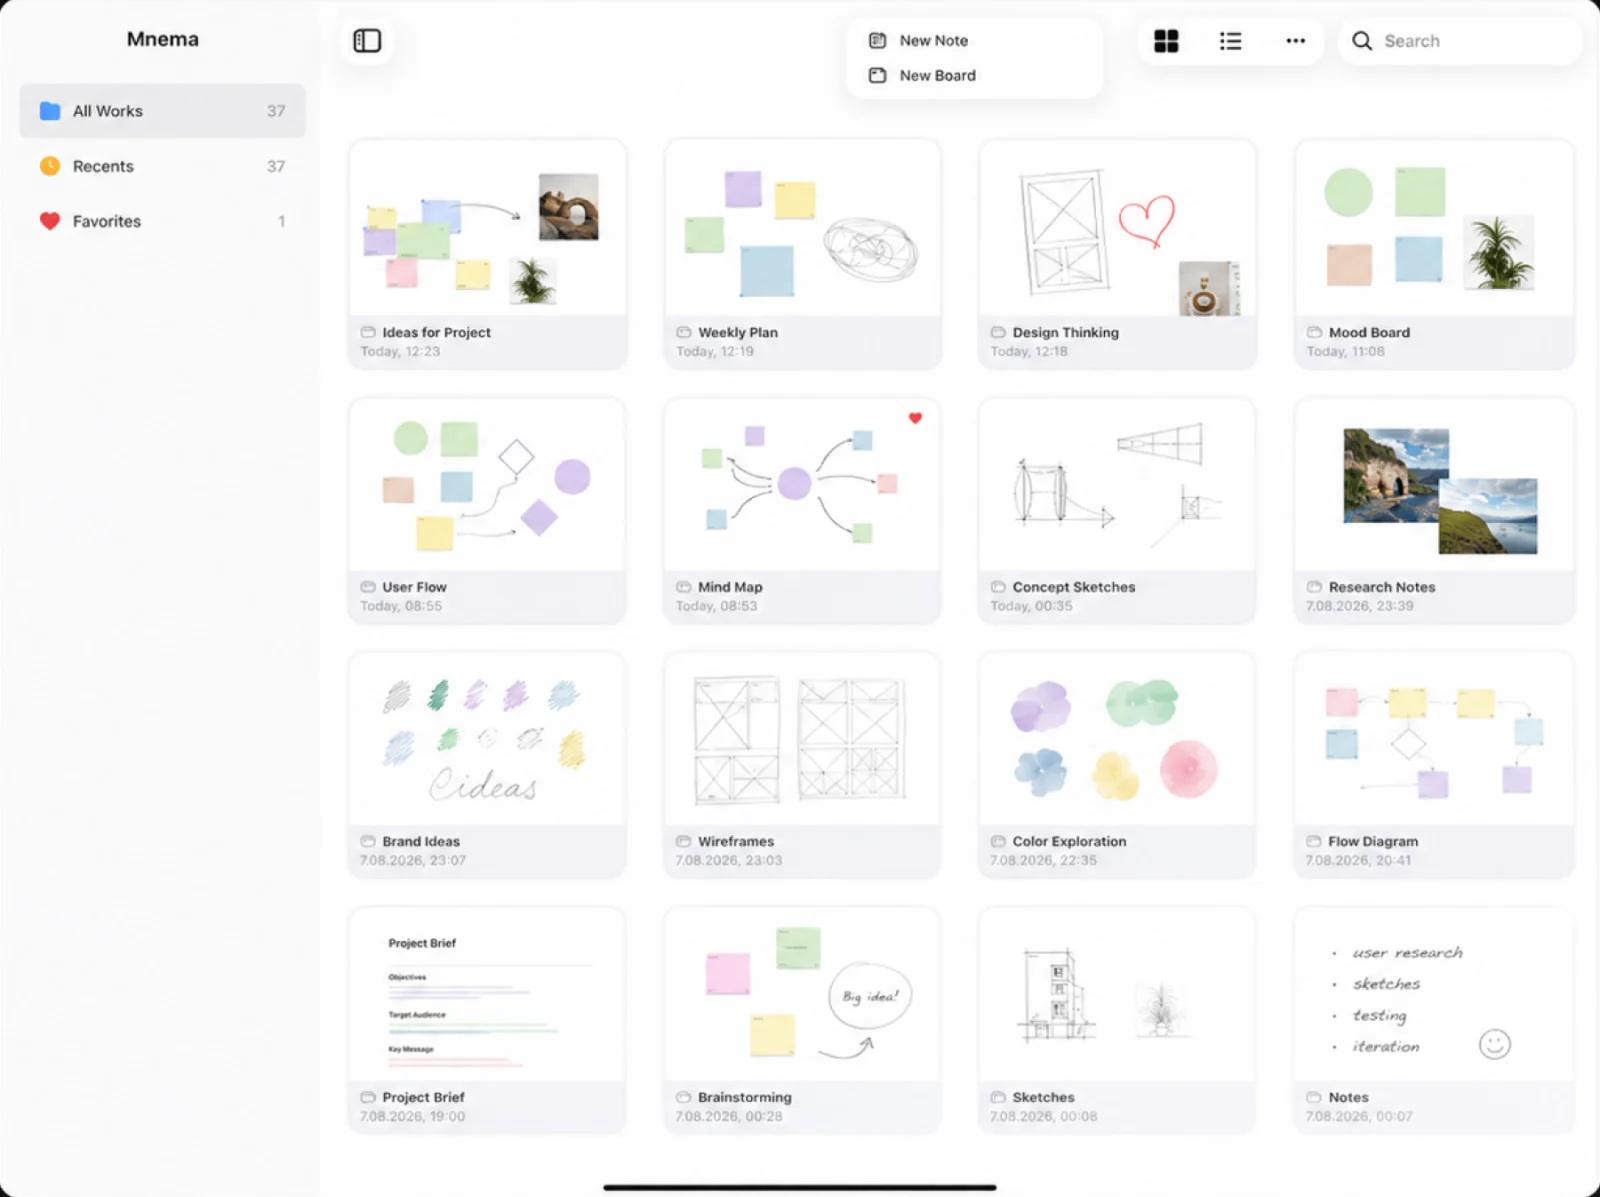The width and height of the screenshot is (1600, 1197).
Task: Open the User Flow thumbnail
Action: [x=487, y=485]
